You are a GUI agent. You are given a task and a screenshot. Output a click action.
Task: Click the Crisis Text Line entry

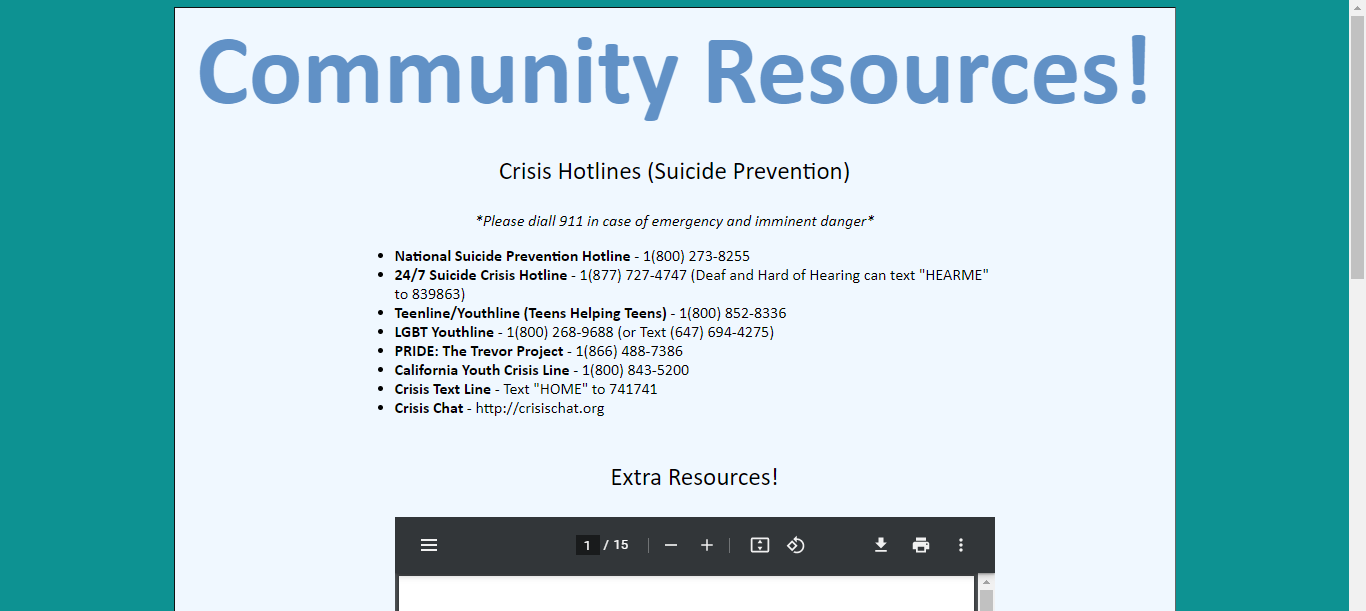click(x=526, y=389)
